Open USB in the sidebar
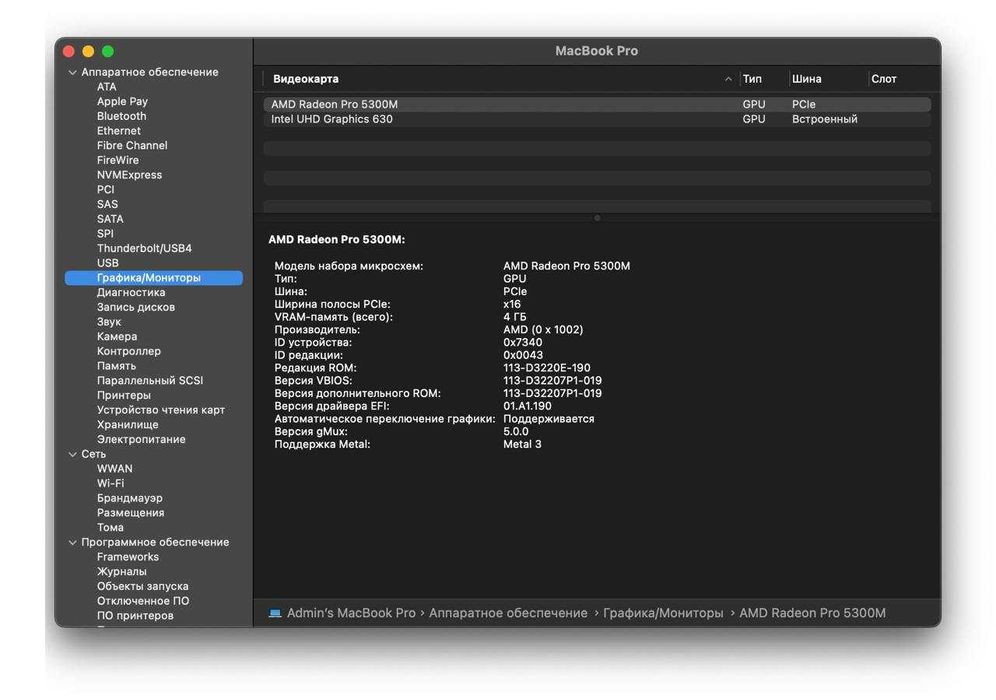The image size is (996, 700). pos(107,263)
